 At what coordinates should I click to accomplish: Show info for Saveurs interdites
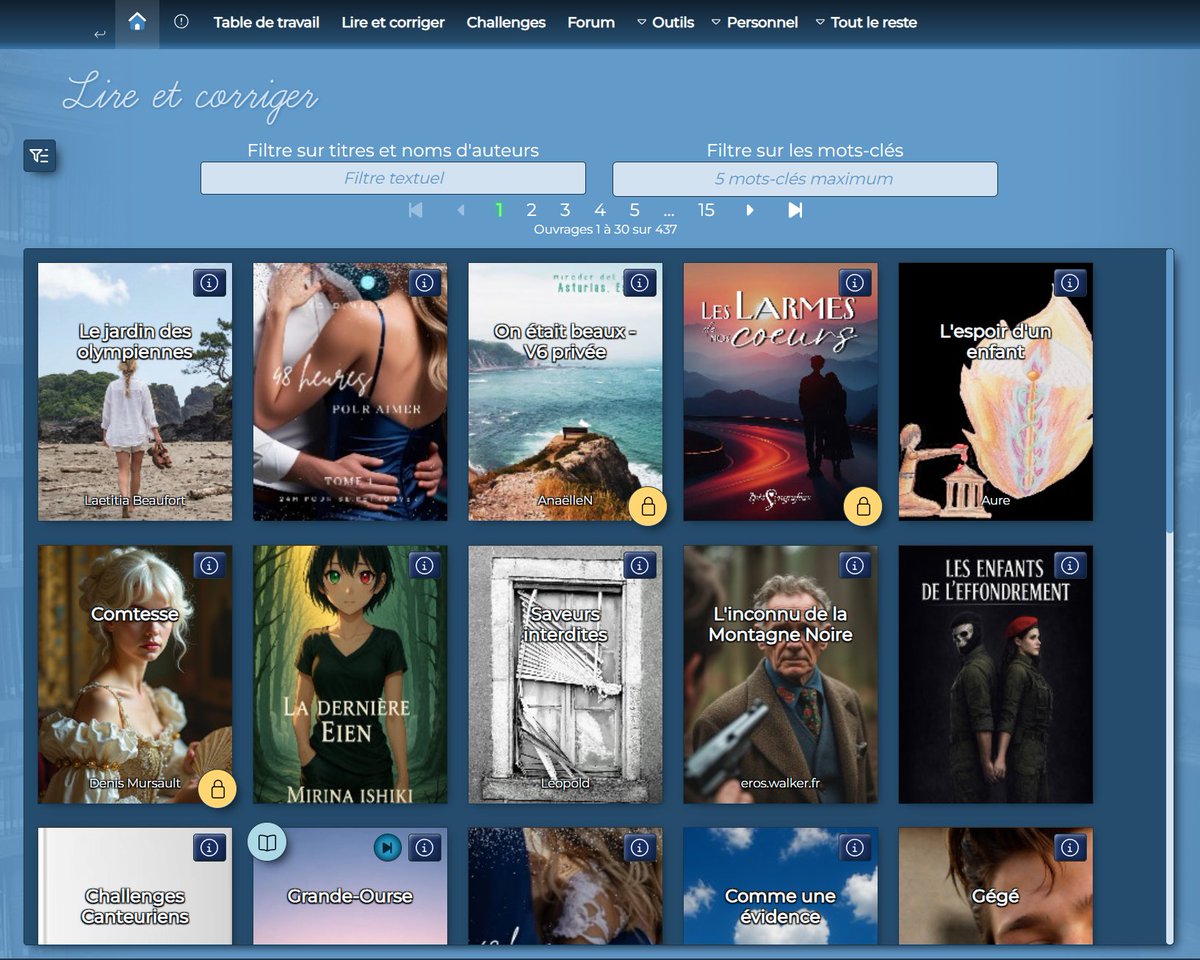(x=640, y=565)
